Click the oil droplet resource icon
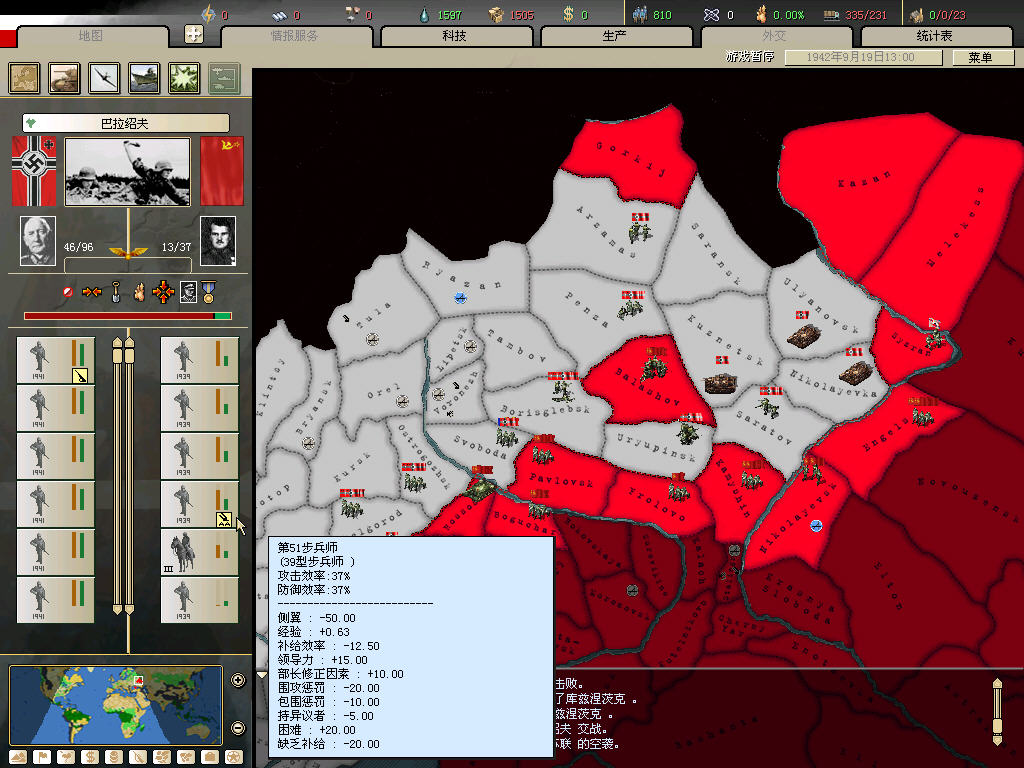The width and height of the screenshot is (1024, 768). 424,14
